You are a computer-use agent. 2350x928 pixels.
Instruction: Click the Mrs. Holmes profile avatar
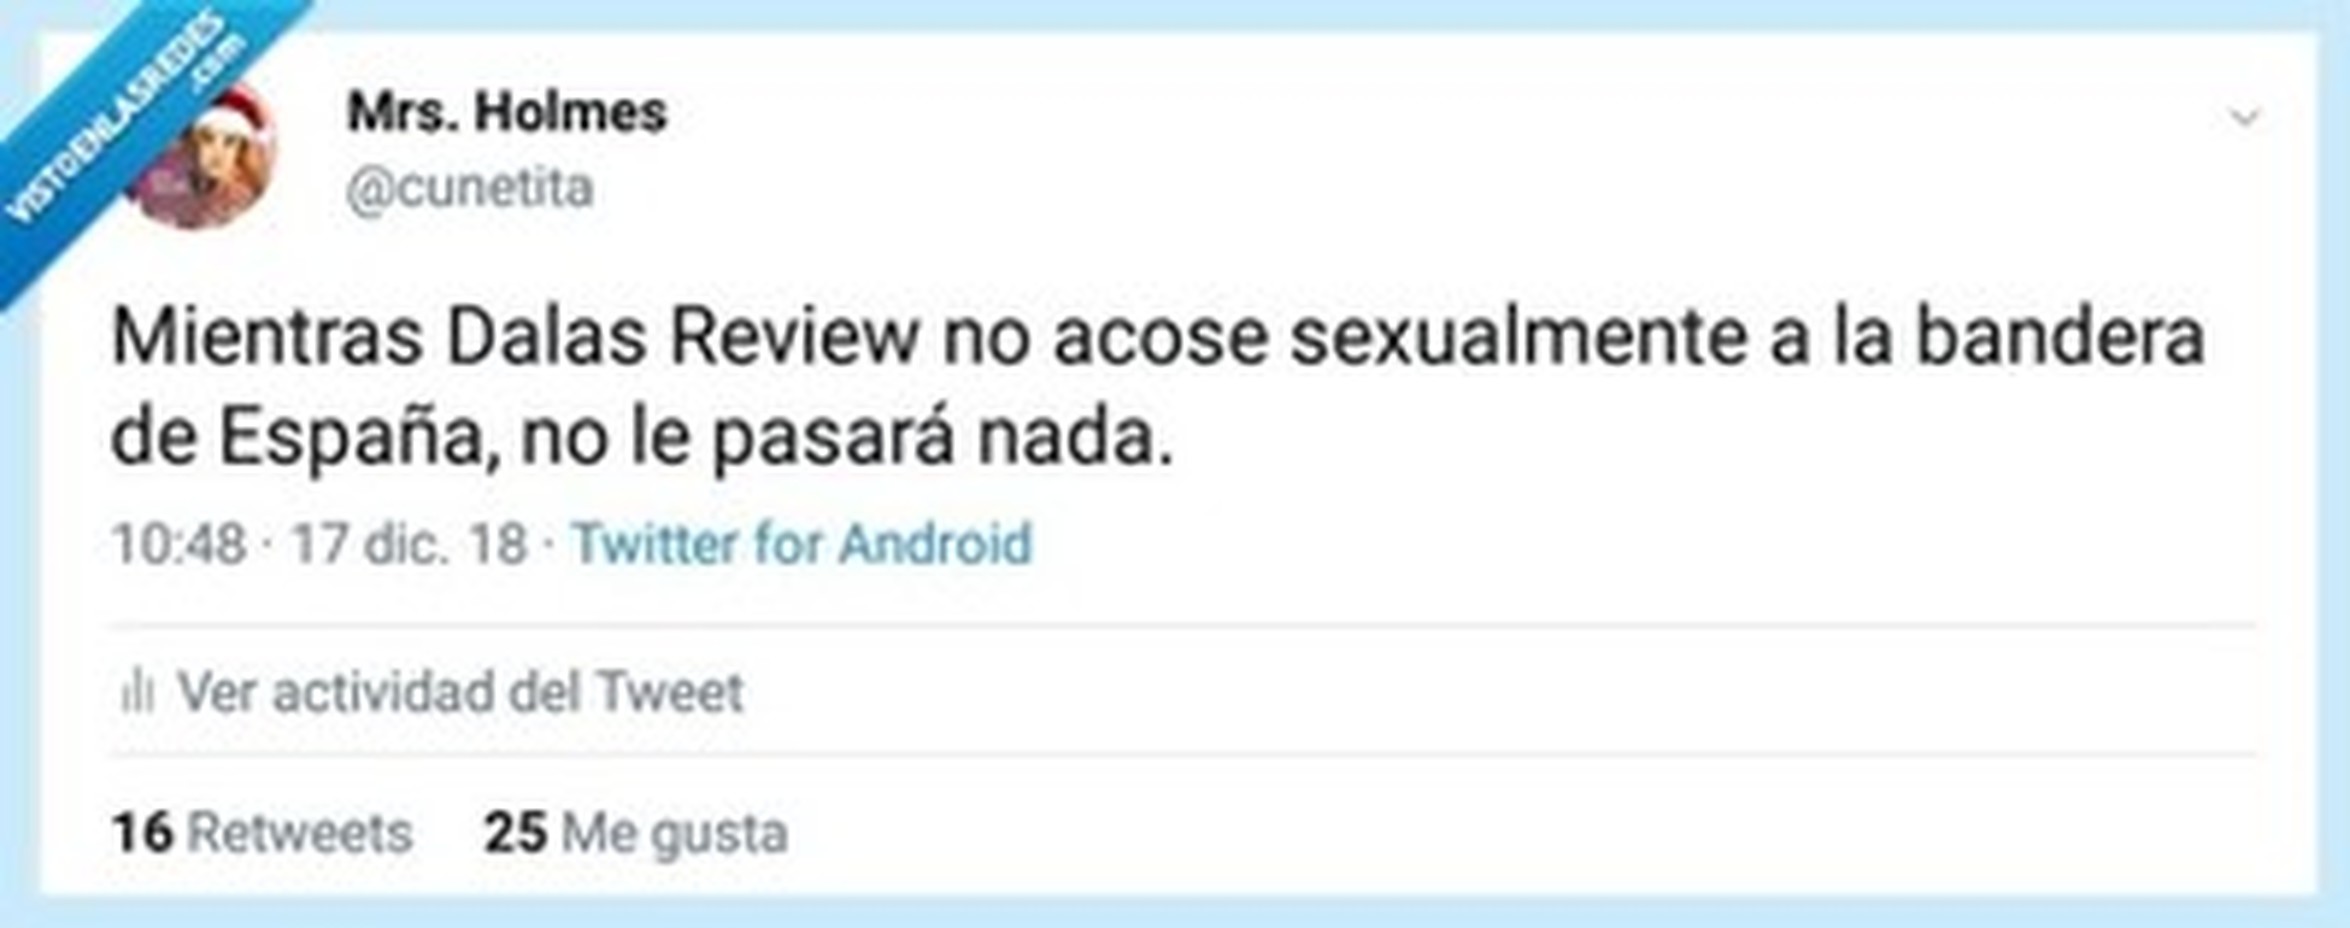[x=204, y=156]
